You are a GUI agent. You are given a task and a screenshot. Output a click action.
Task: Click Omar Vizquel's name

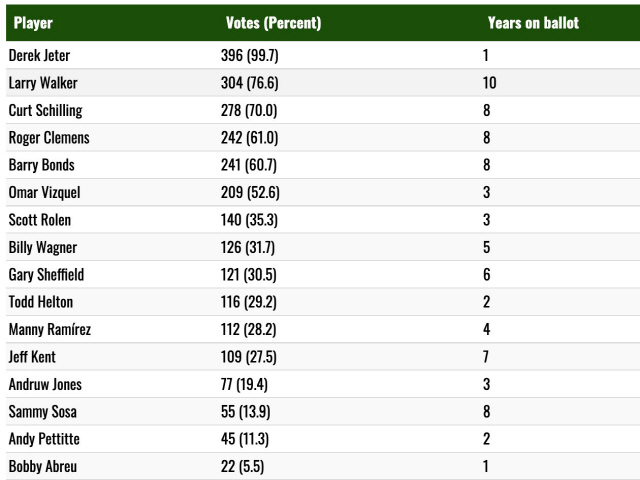(43, 193)
